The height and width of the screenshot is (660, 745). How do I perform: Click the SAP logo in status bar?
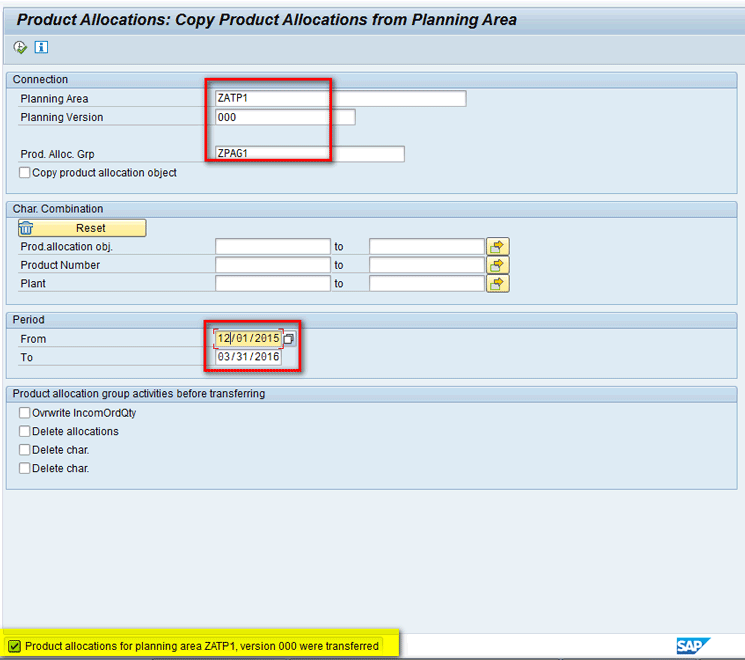tap(692, 646)
